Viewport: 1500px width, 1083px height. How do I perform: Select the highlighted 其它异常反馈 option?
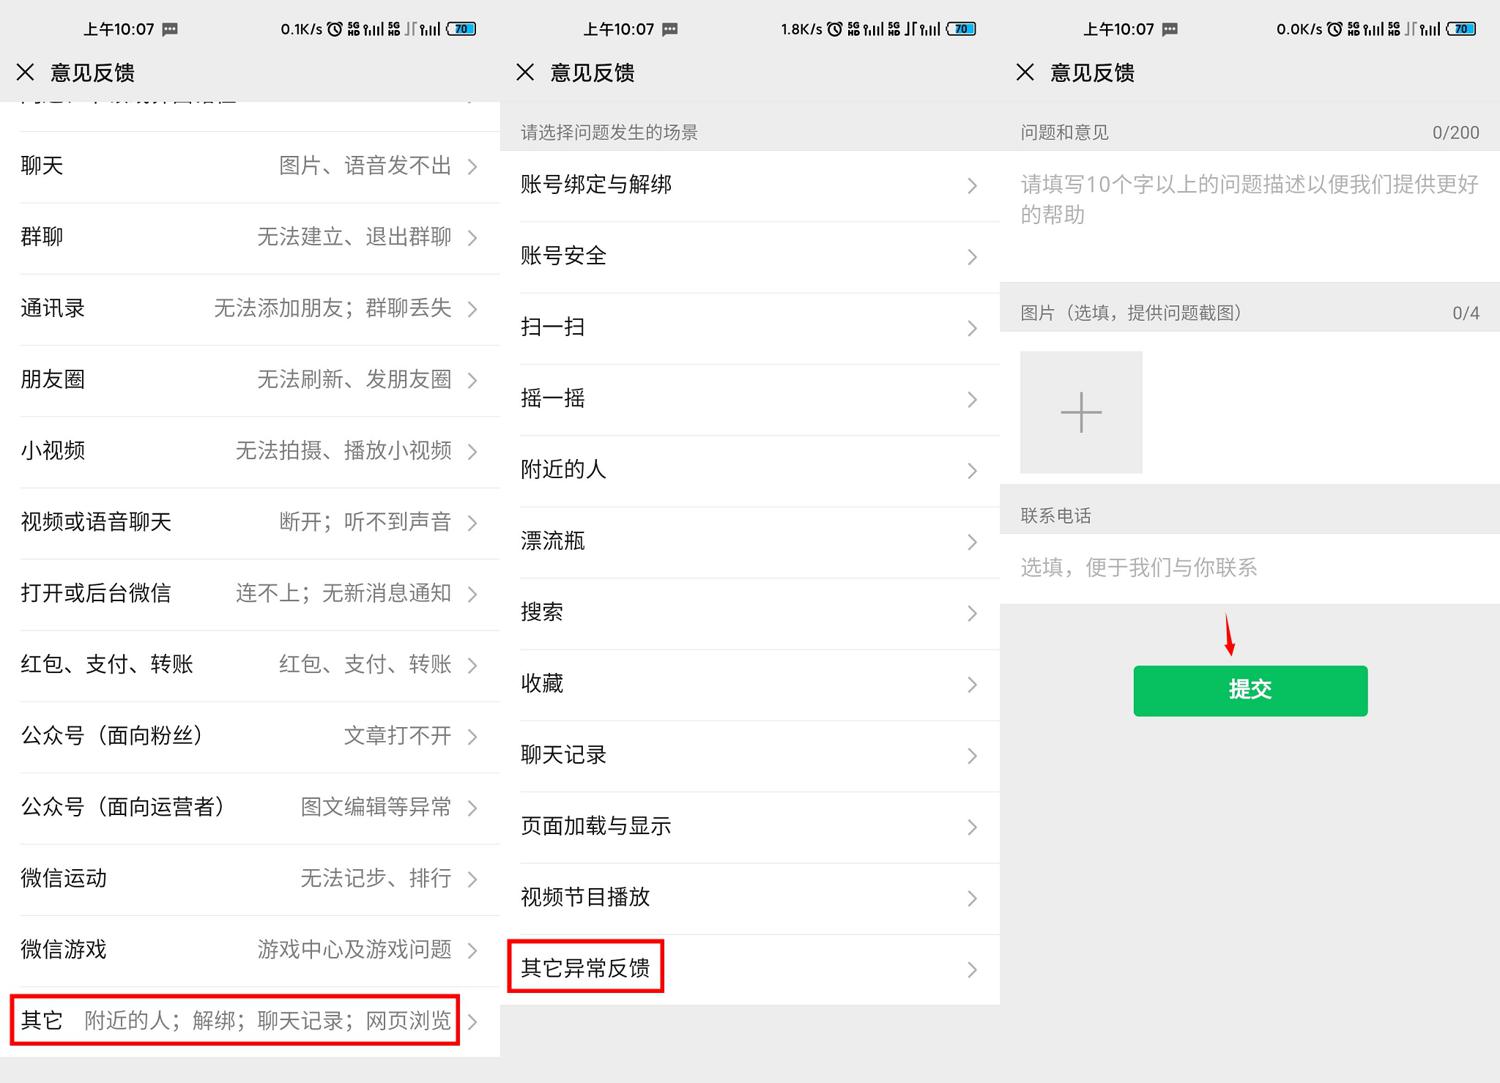tap(585, 967)
